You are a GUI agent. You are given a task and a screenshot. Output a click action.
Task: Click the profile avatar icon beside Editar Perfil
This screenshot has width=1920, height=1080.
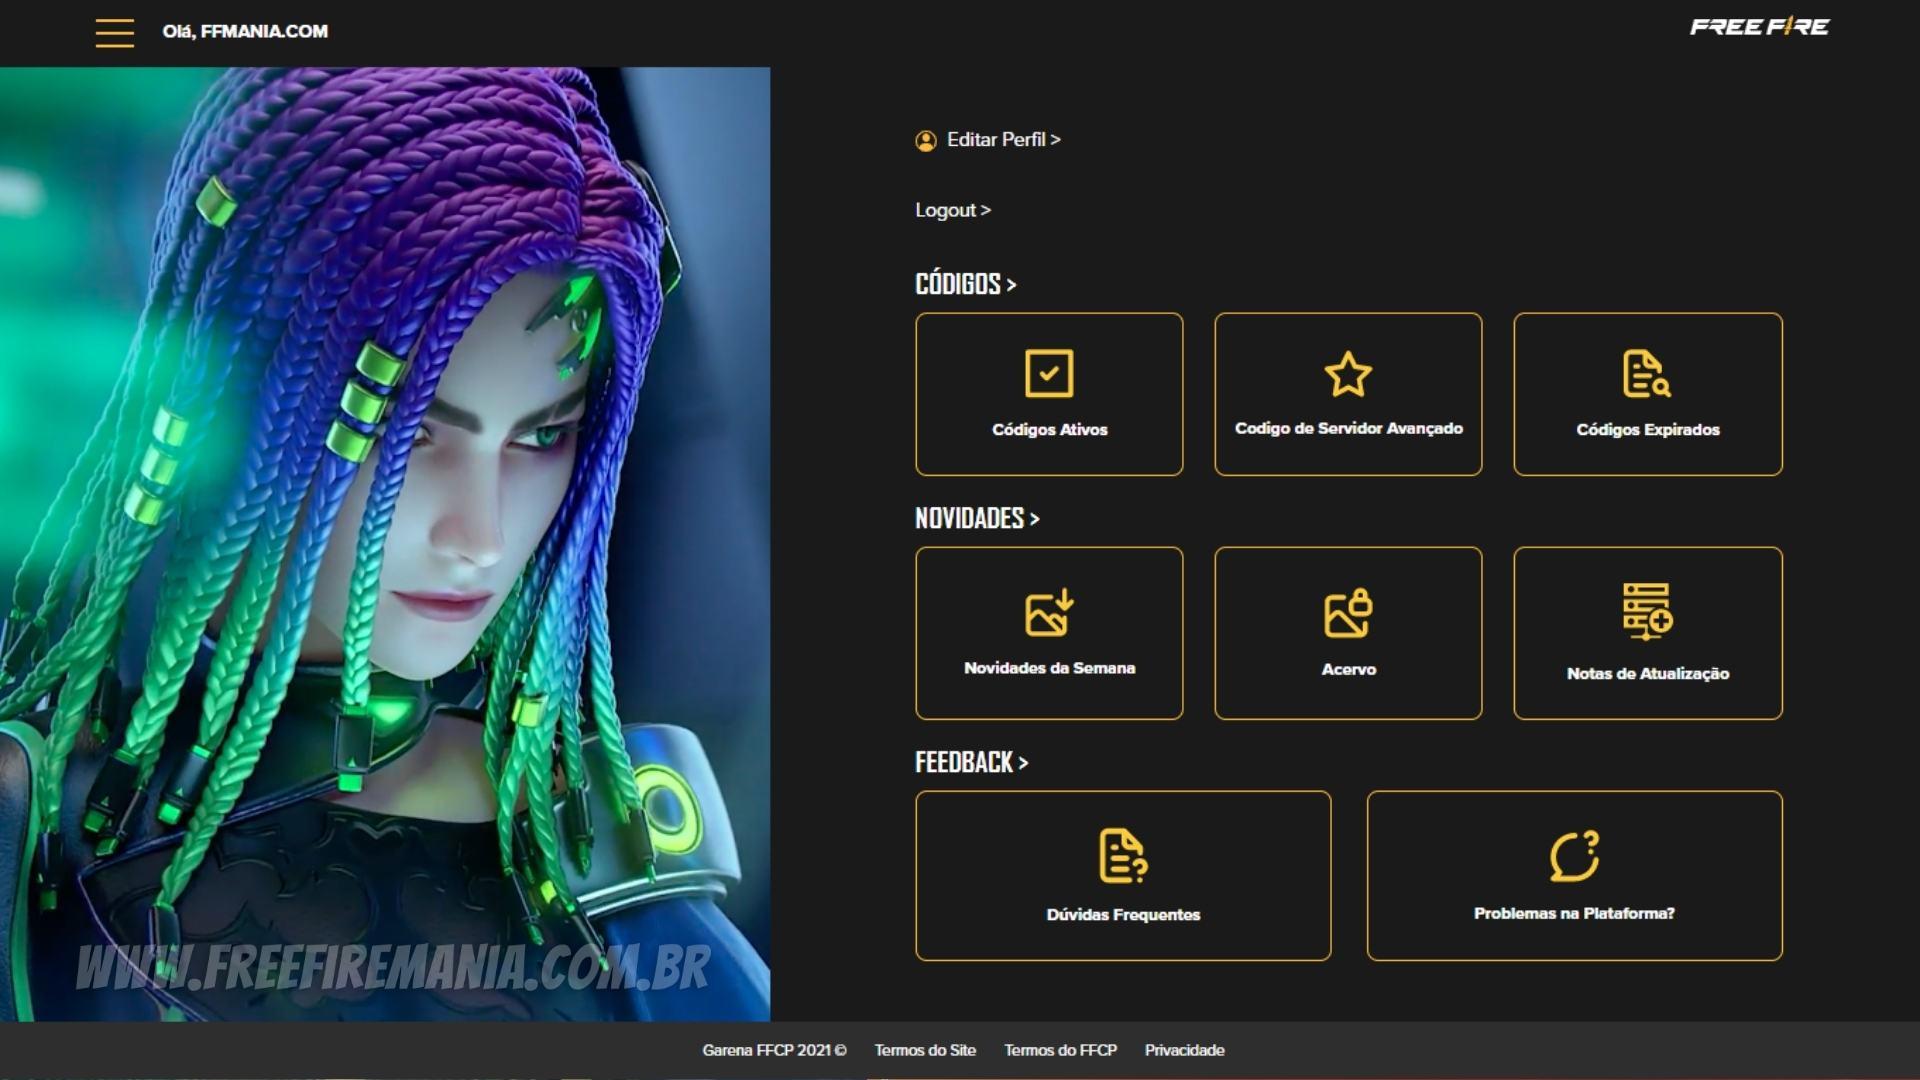point(926,141)
